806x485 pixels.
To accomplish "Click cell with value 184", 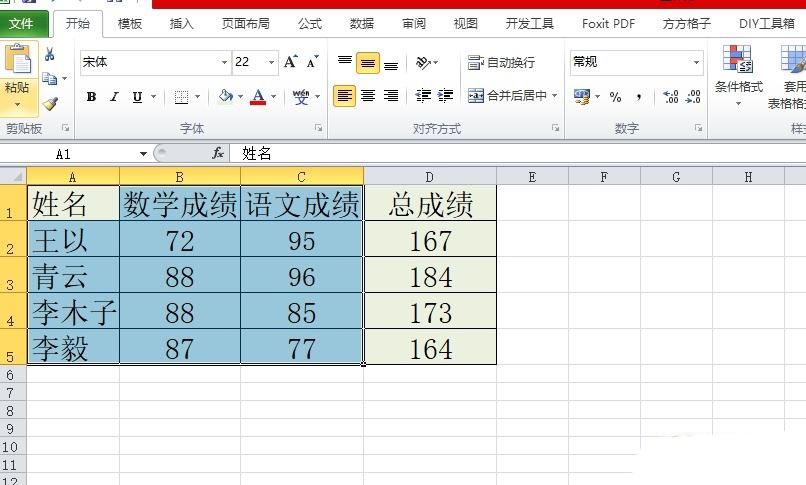I will click(x=430, y=276).
